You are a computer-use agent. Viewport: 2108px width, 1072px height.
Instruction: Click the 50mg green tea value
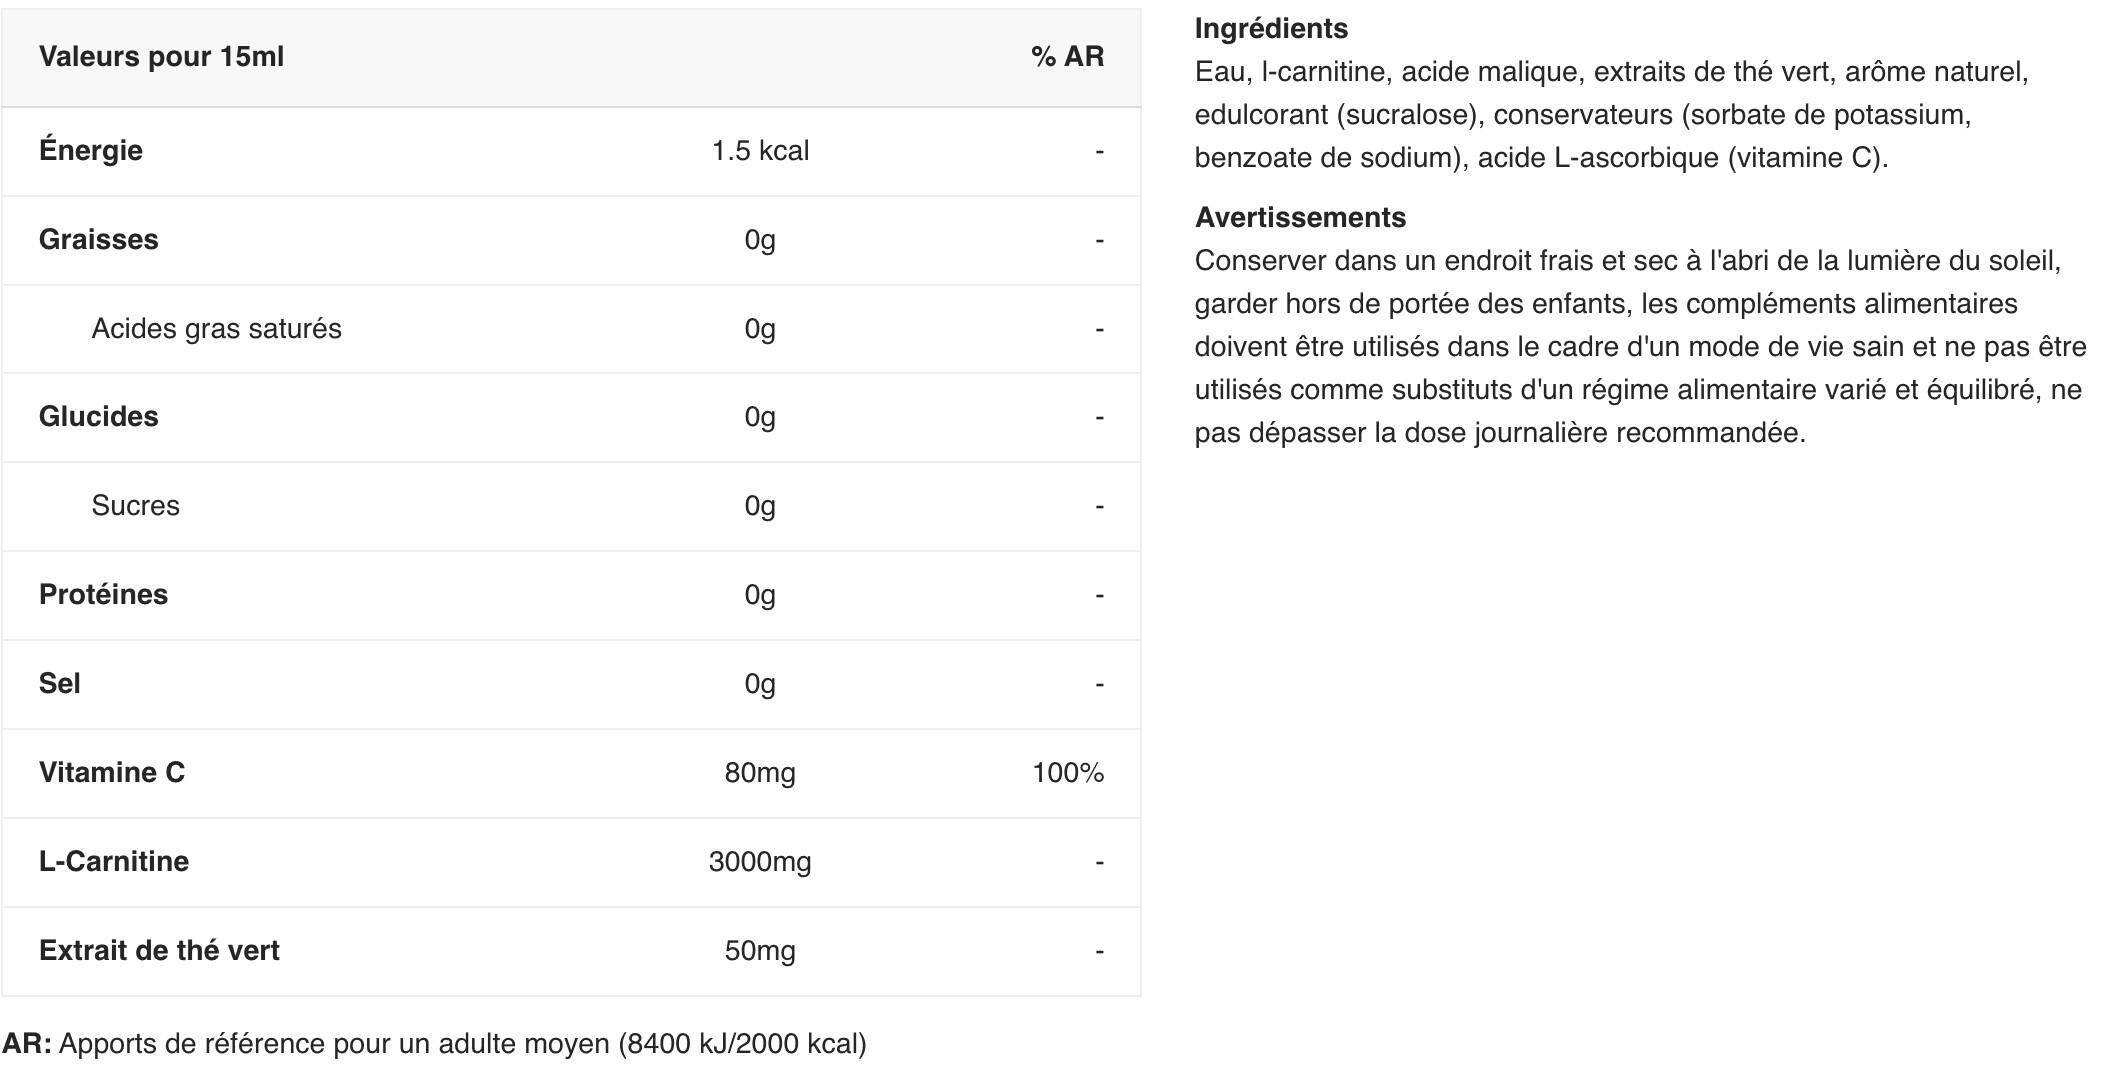click(x=760, y=951)
